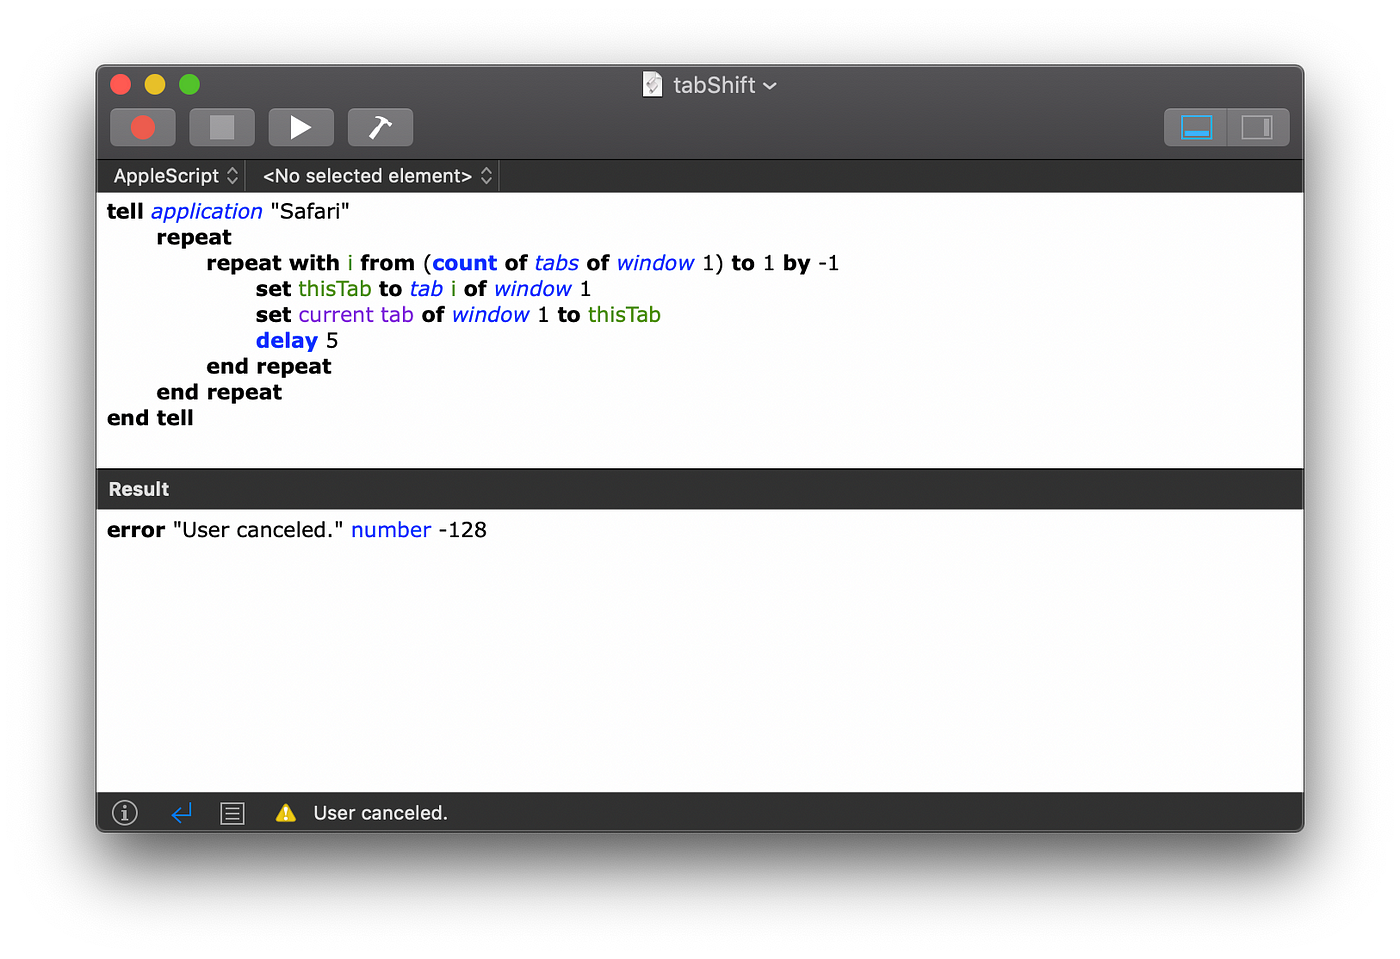1400x959 pixels.
Task: Click the Result panel header
Action: [x=700, y=489]
